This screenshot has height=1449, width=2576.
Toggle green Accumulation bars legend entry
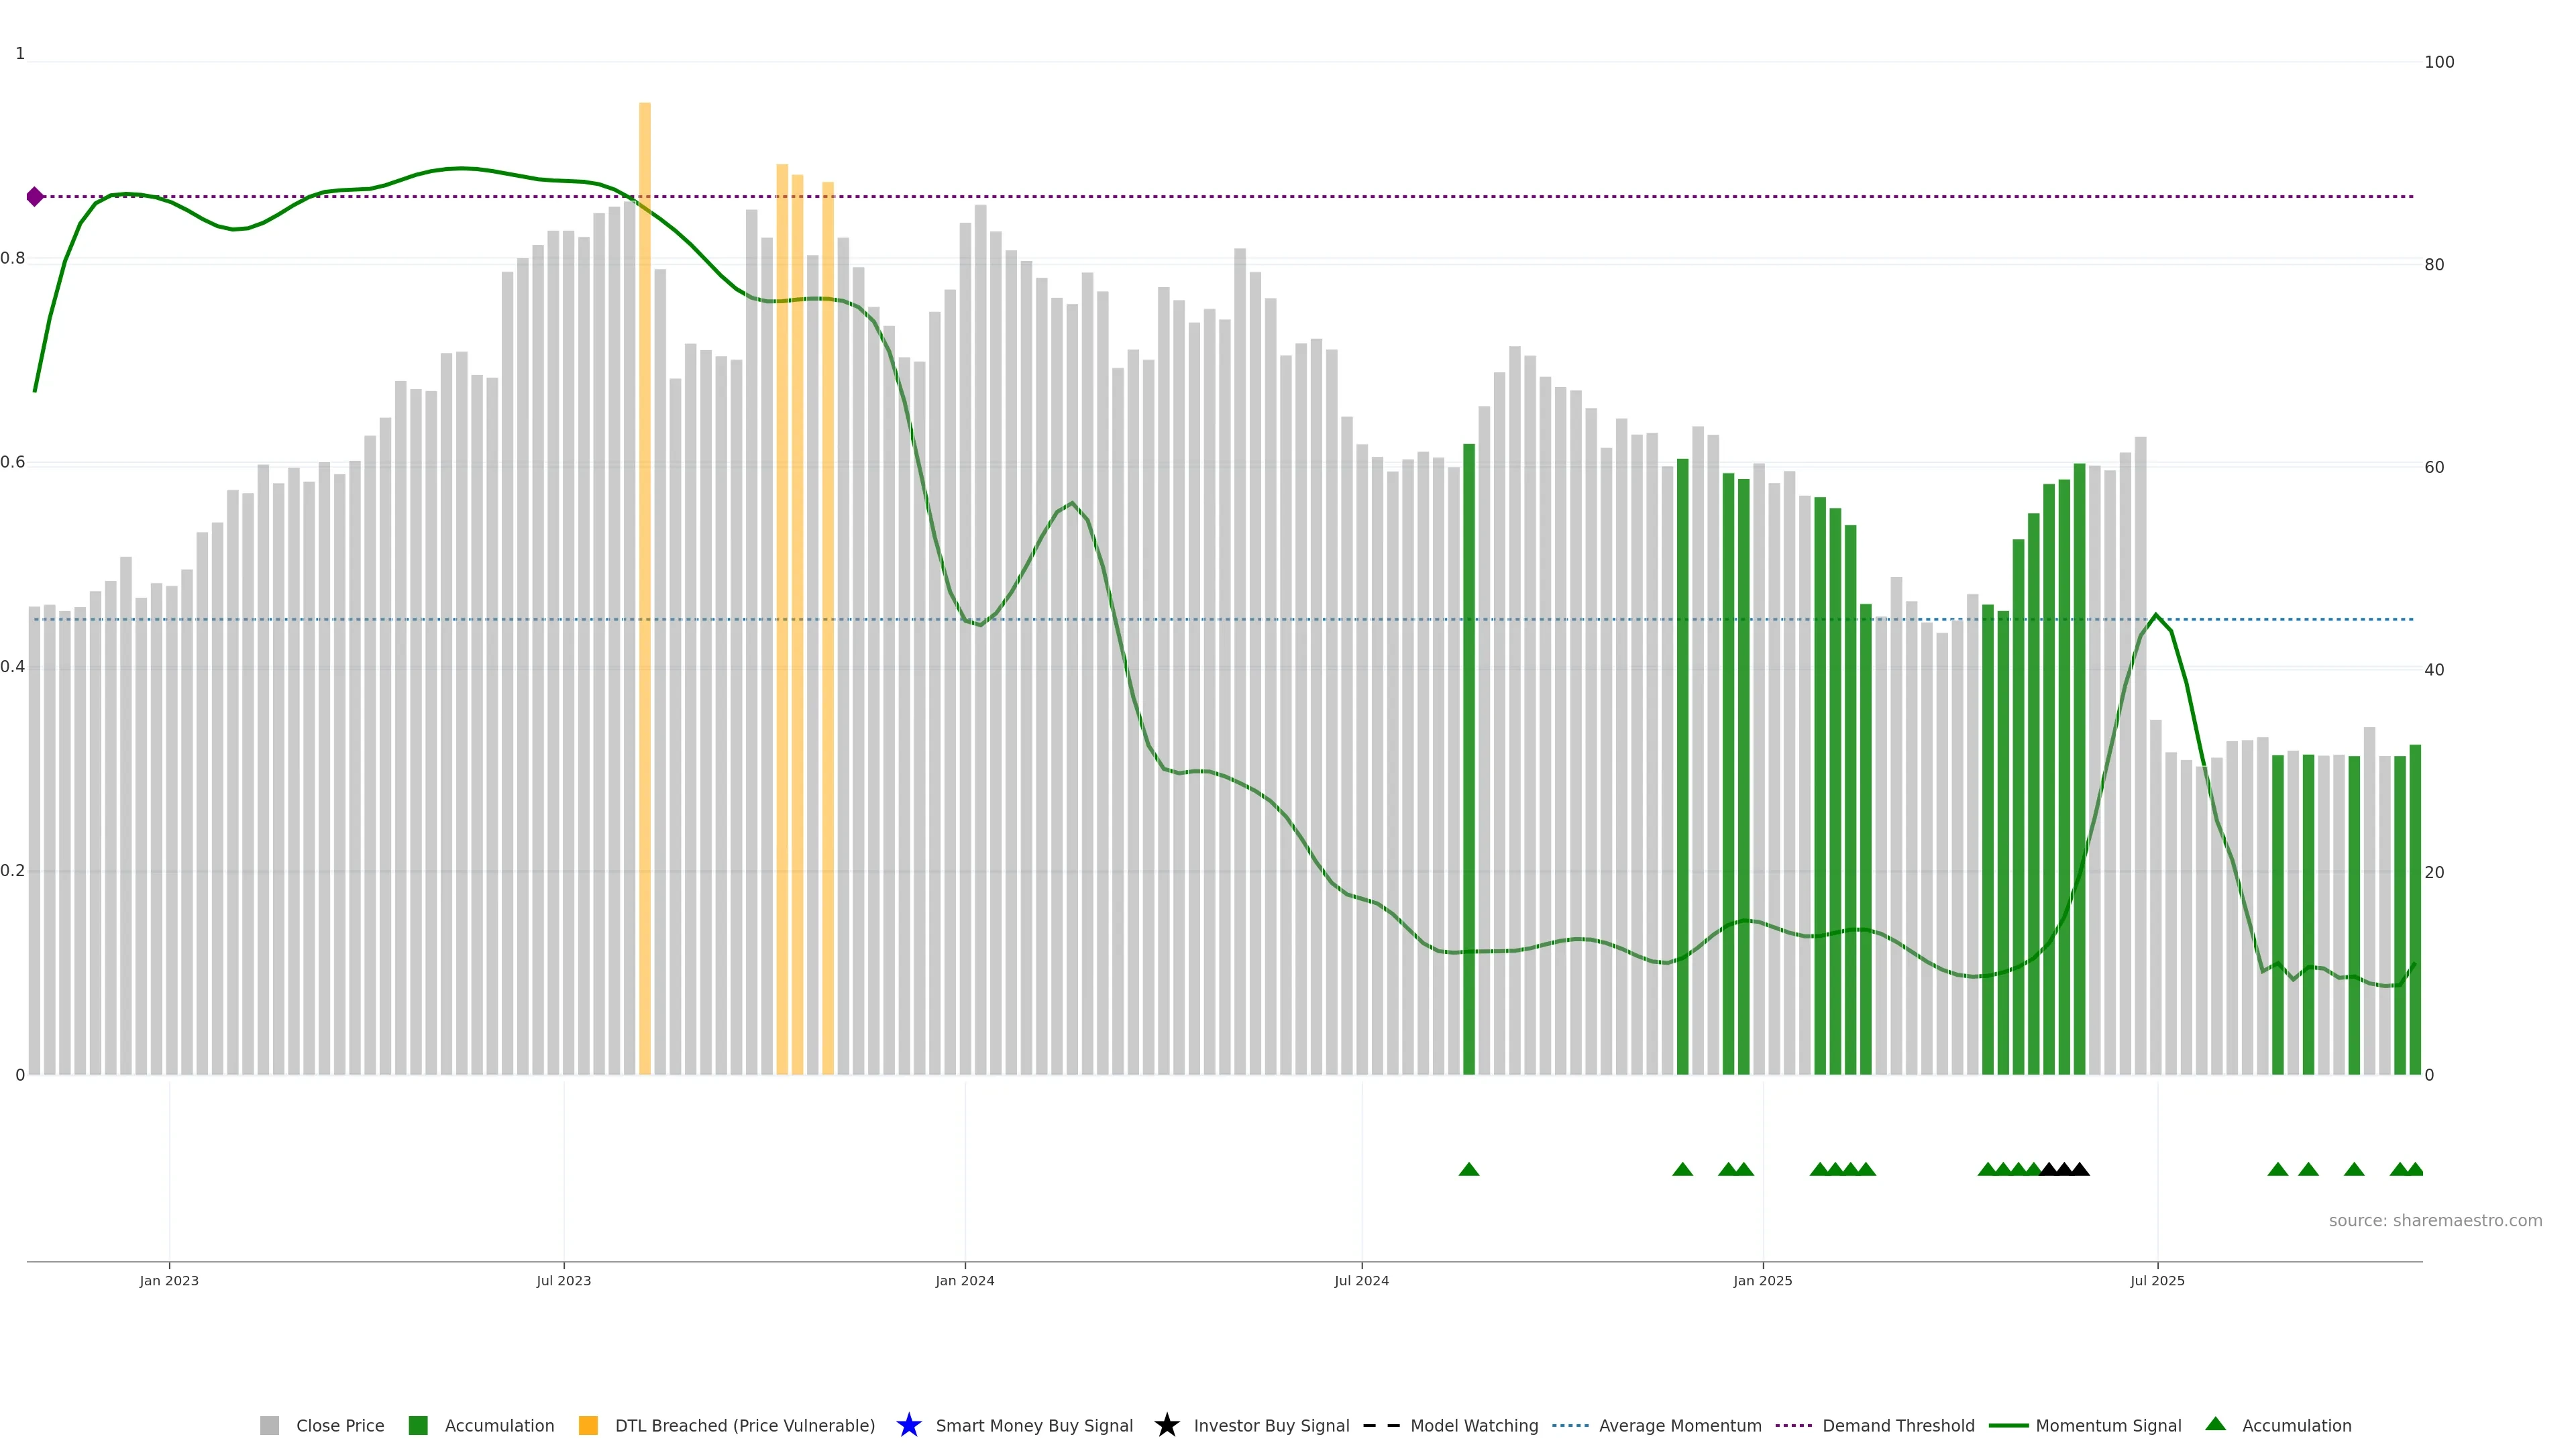[498, 1425]
